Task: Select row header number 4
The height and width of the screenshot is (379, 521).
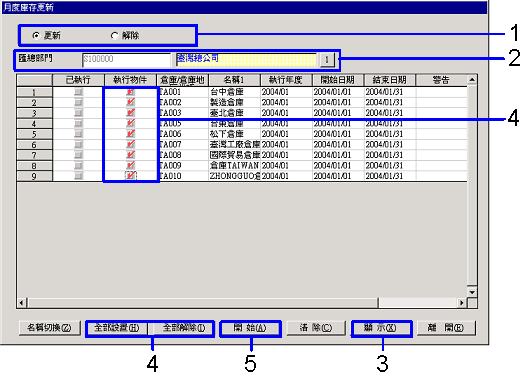Action: [x=34, y=124]
